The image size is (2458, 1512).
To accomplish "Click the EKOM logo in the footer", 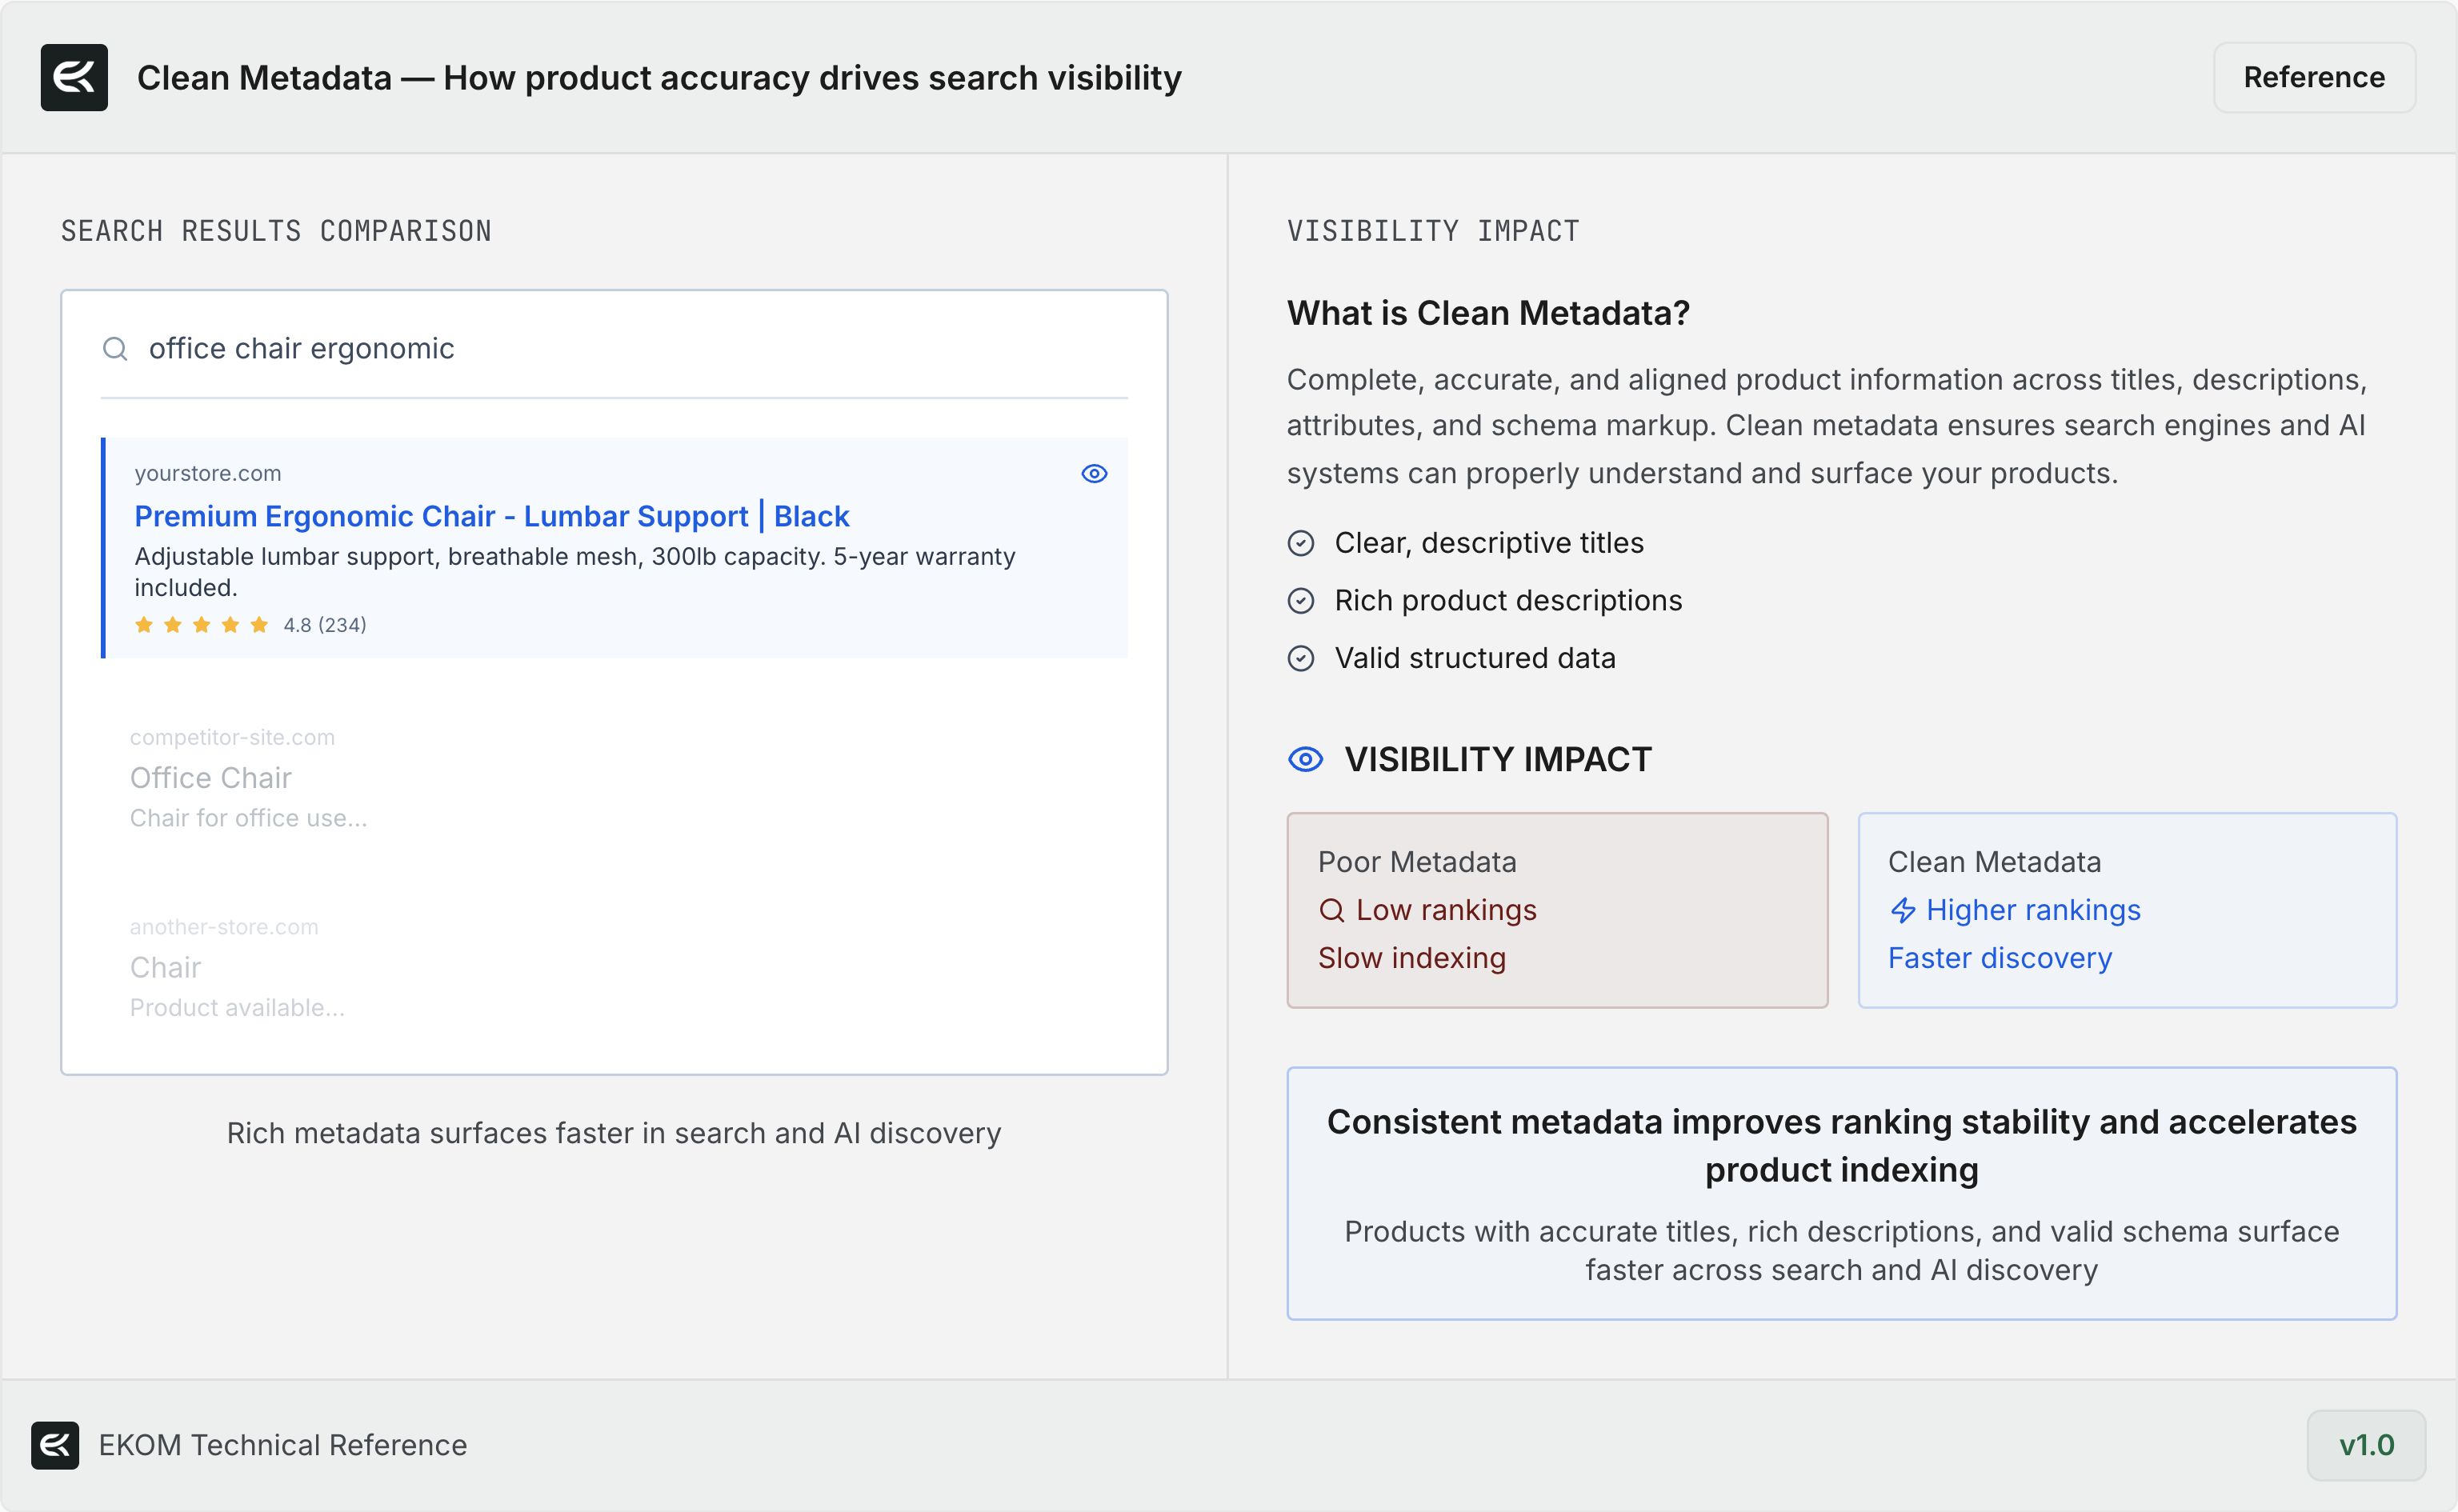I will pos(55,1445).
